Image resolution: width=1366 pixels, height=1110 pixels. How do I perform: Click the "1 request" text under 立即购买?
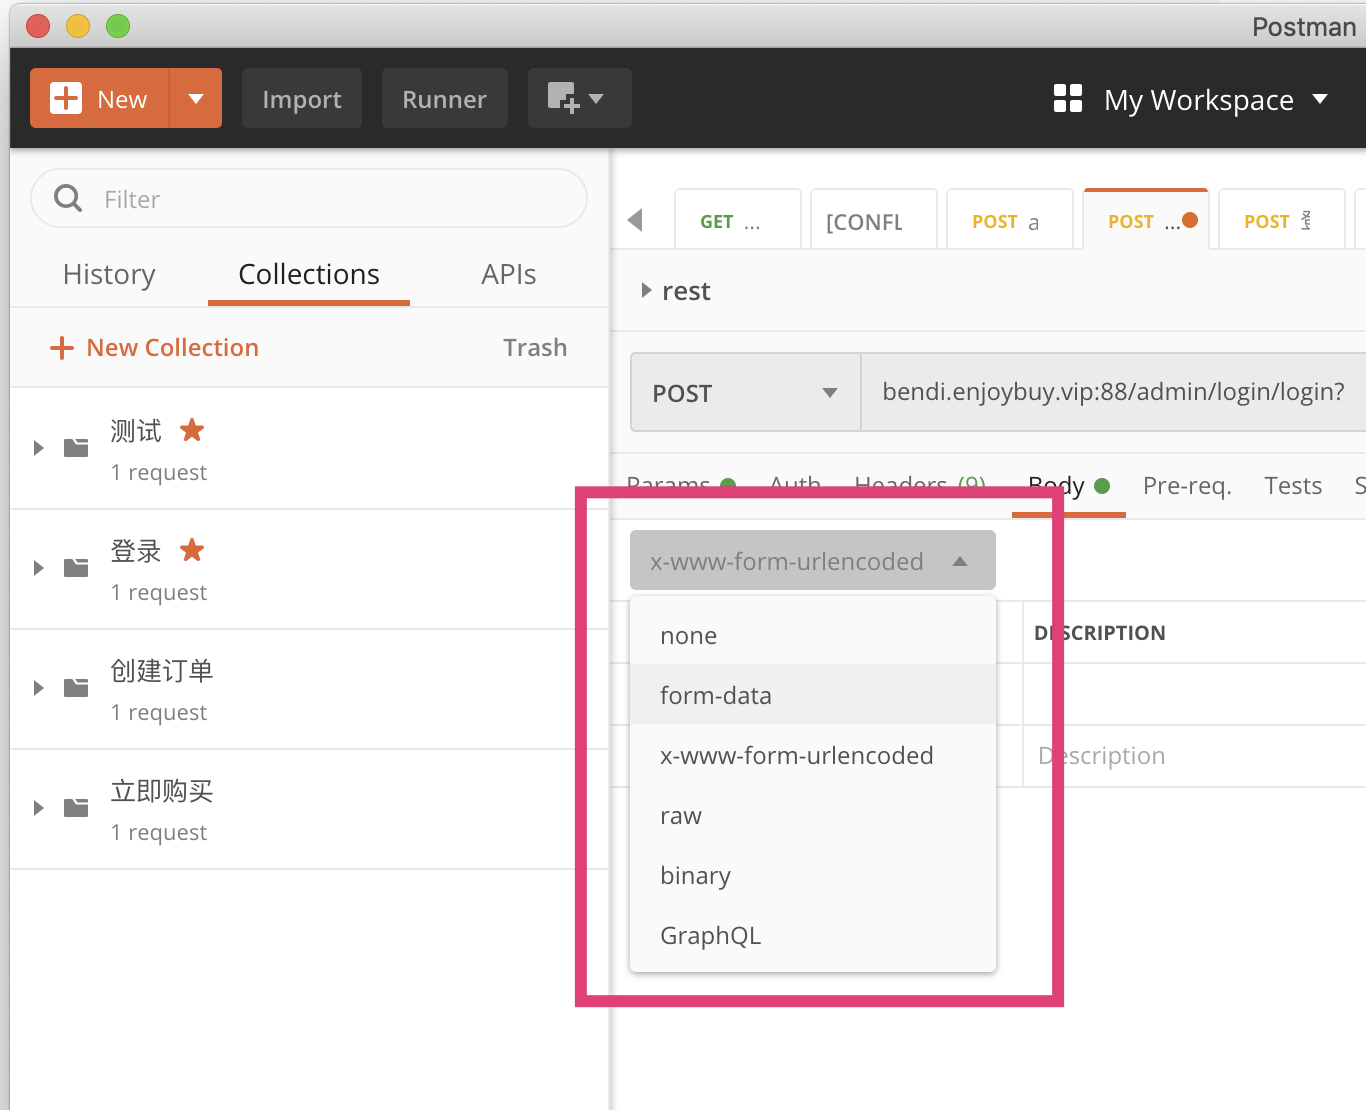(159, 832)
